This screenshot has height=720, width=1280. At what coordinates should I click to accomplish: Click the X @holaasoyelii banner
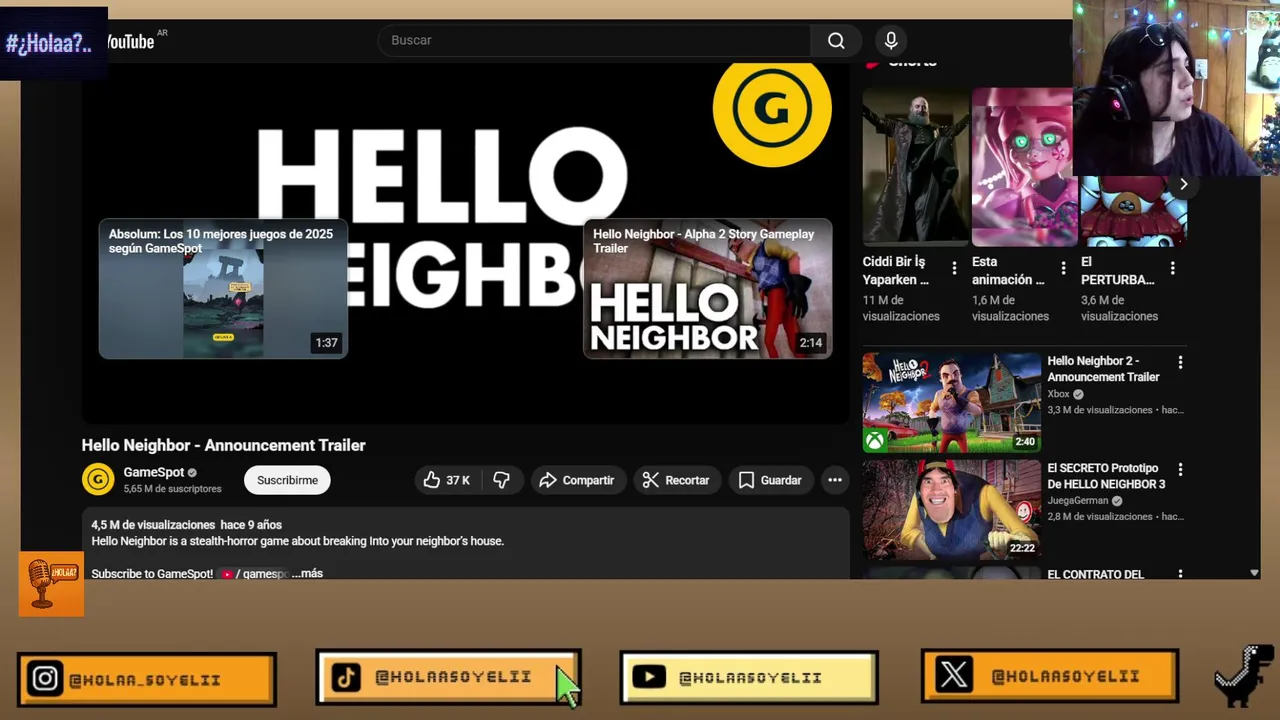[x=1050, y=676]
